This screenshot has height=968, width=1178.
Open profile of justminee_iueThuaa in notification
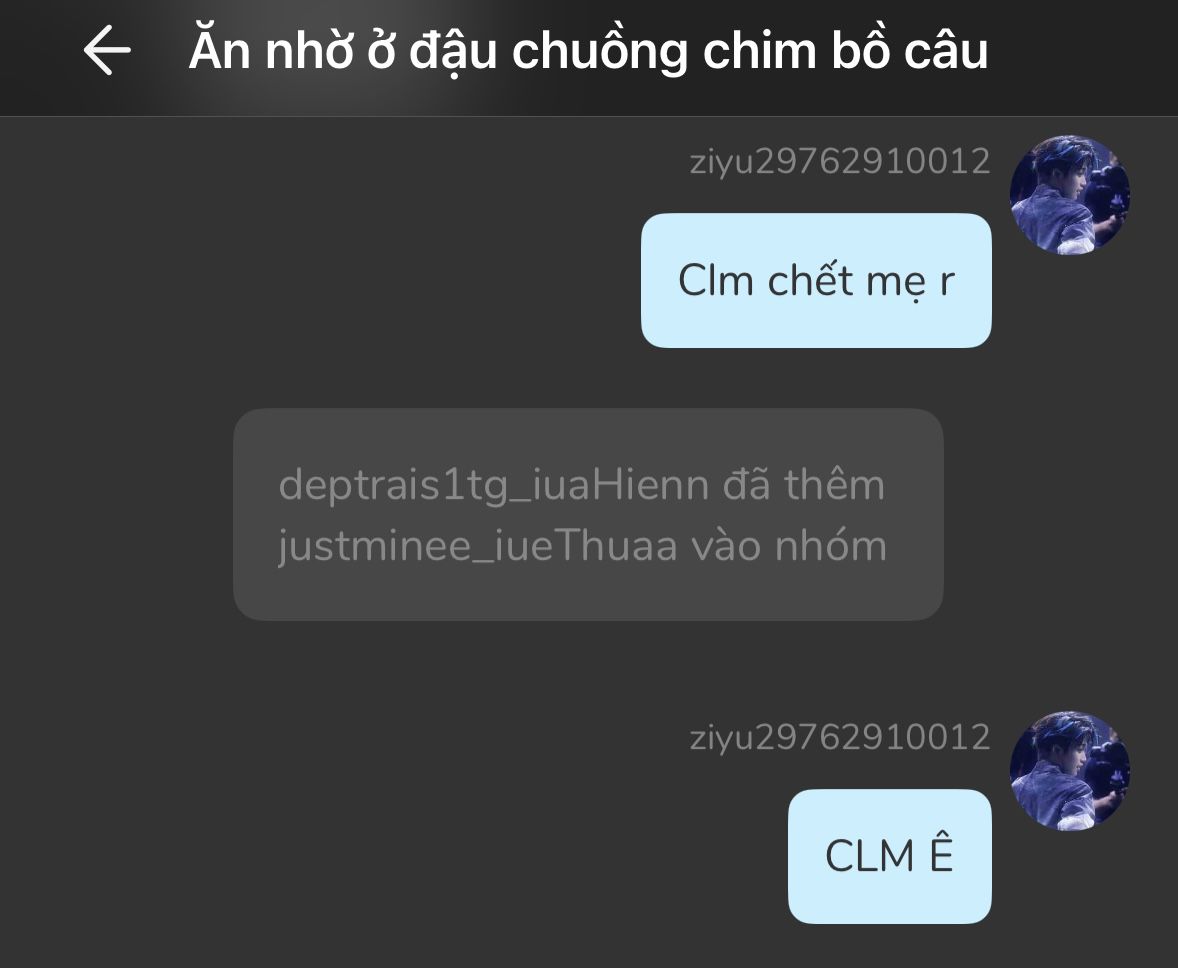point(477,546)
